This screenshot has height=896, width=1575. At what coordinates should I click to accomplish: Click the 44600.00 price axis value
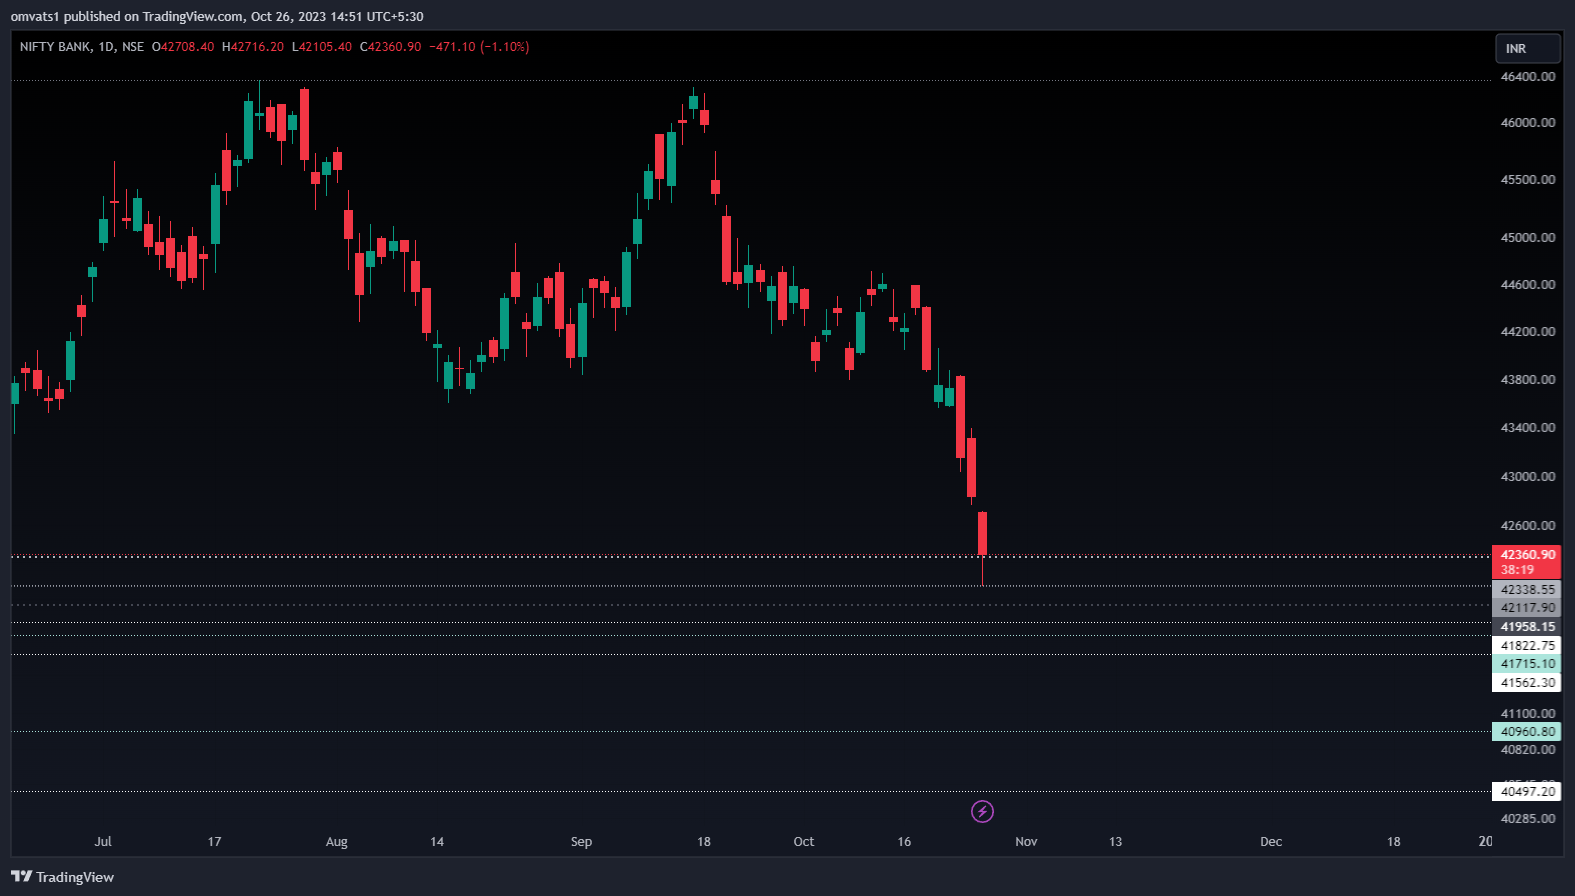click(x=1527, y=284)
